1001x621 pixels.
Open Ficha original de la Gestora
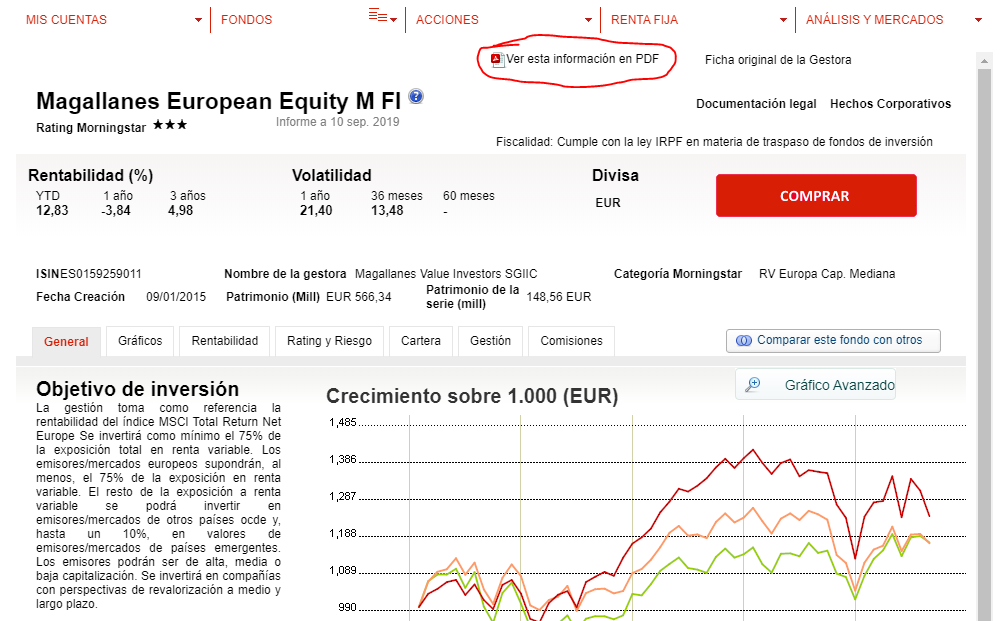(x=778, y=60)
